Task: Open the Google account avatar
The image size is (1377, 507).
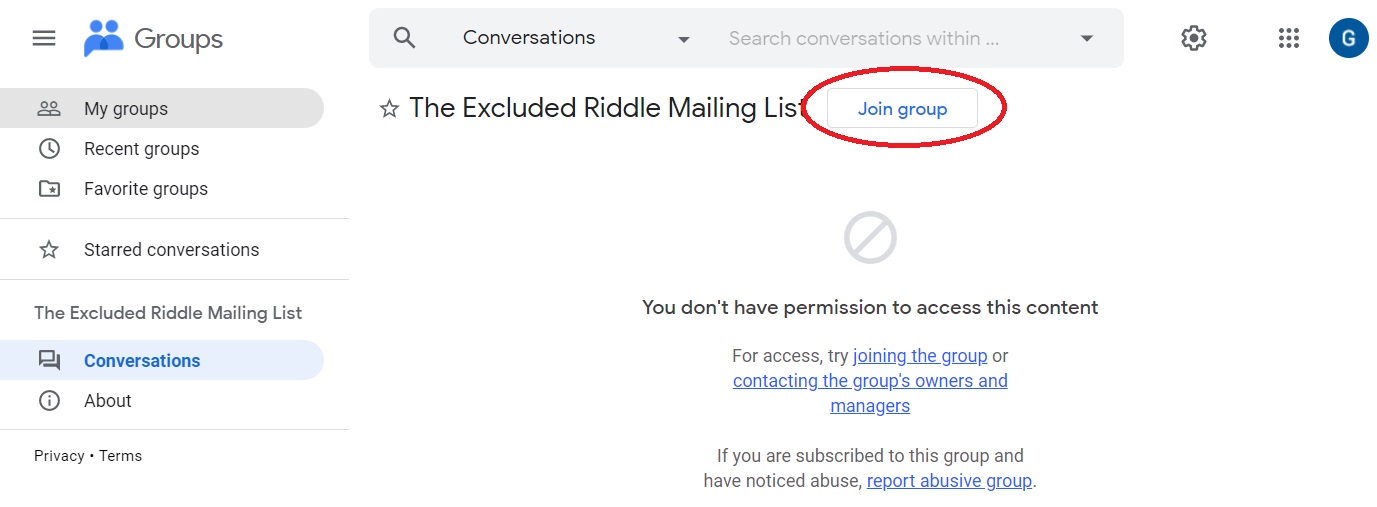Action: [1348, 38]
